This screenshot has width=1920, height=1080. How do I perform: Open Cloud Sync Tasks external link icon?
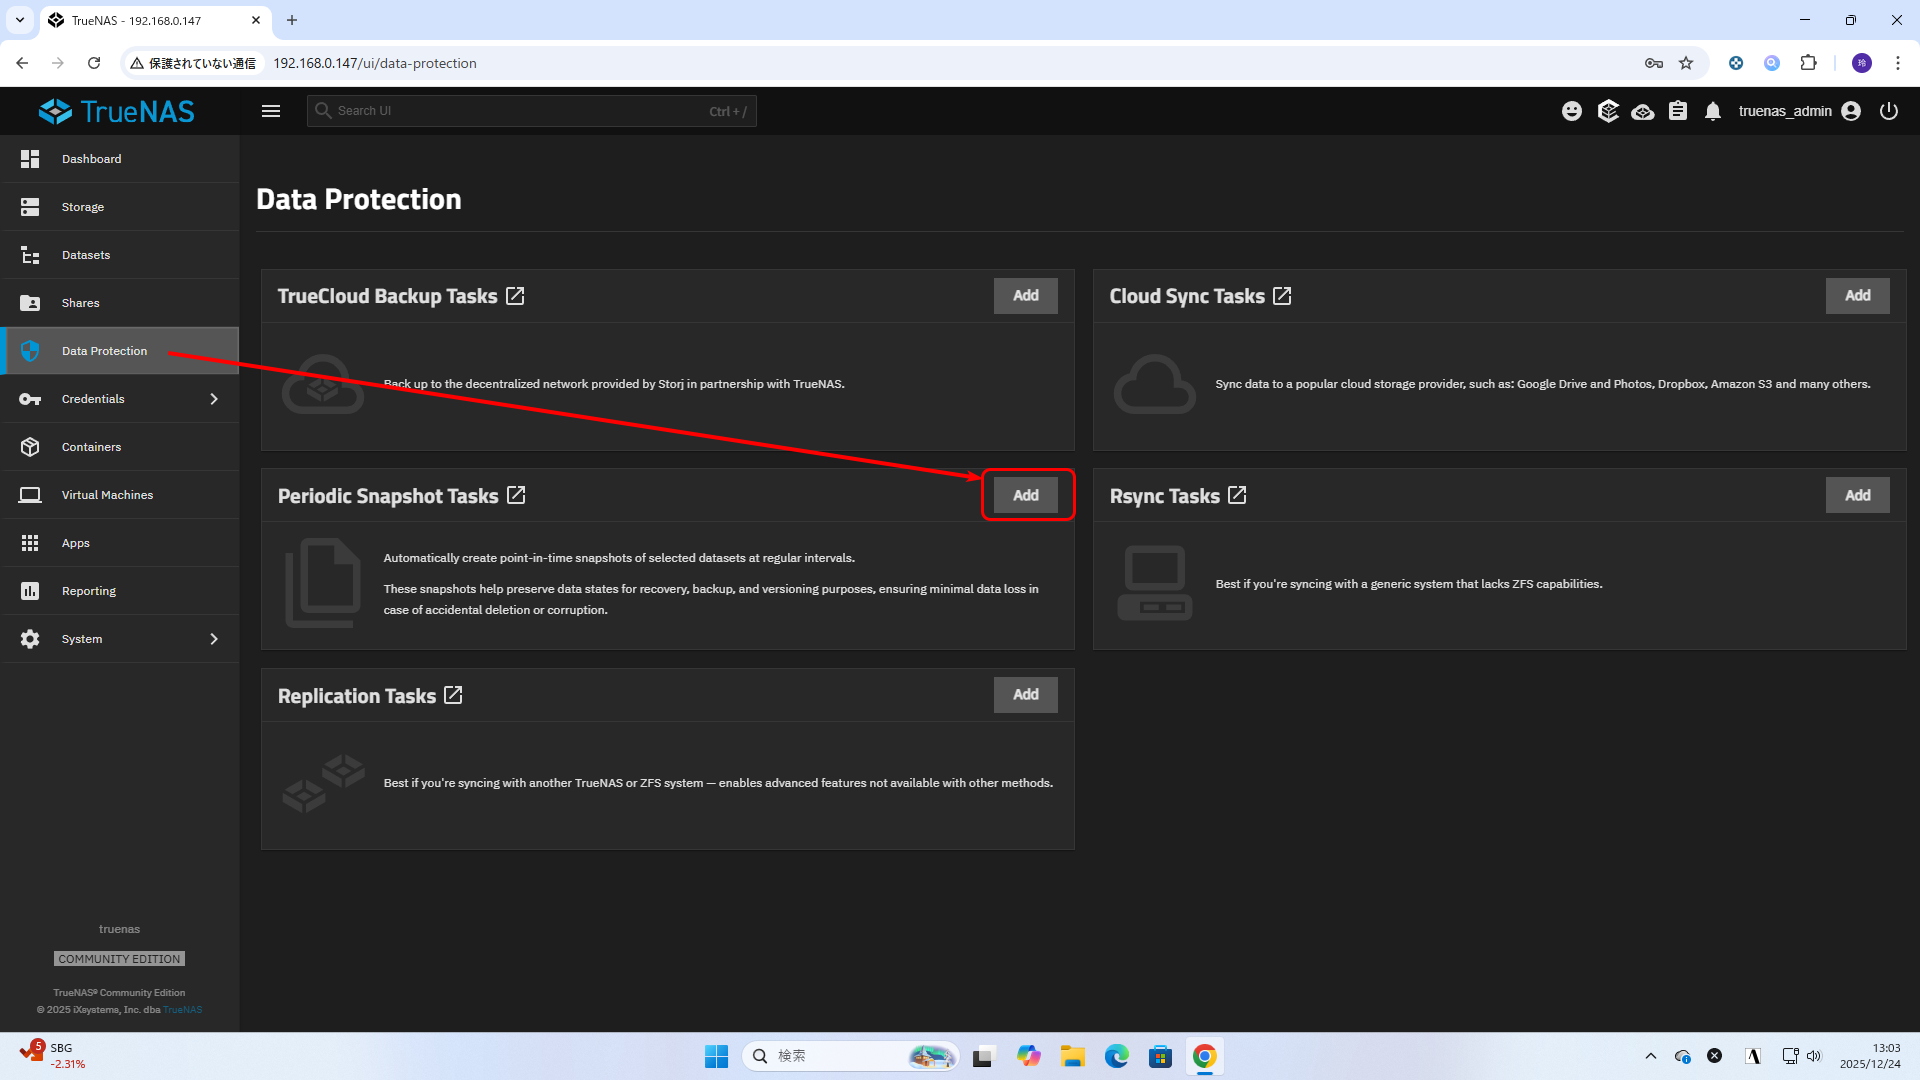pyautogui.click(x=1282, y=296)
